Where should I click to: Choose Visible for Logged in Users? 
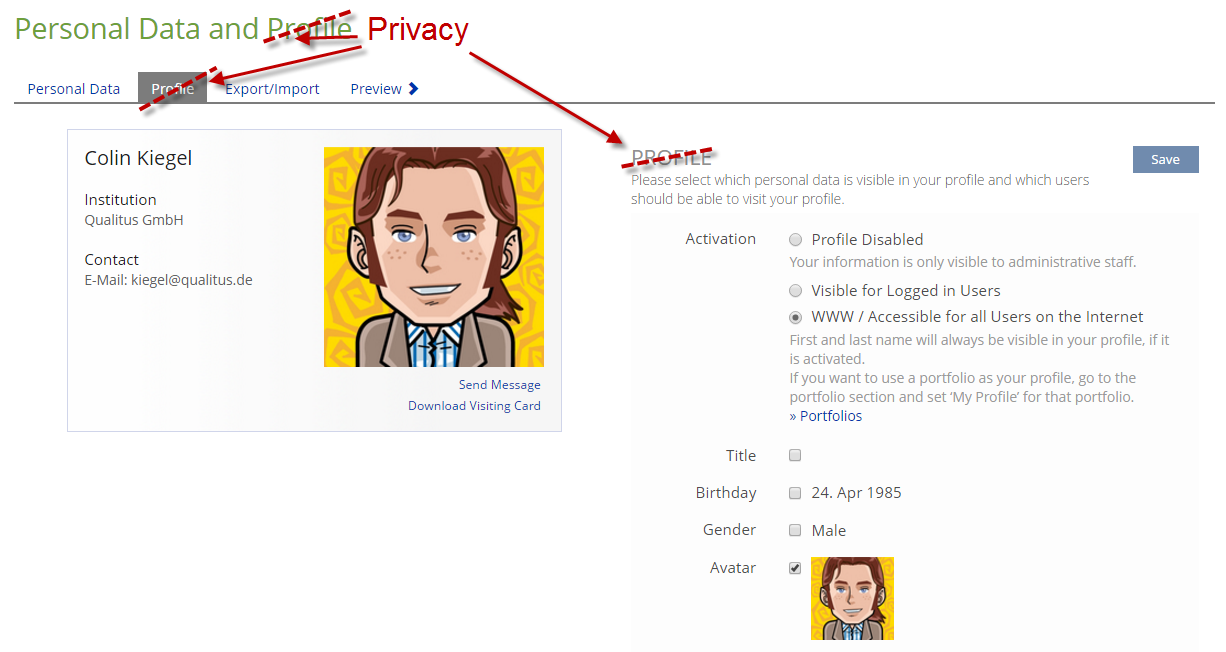pyautogui.click(x=796, y=291)
